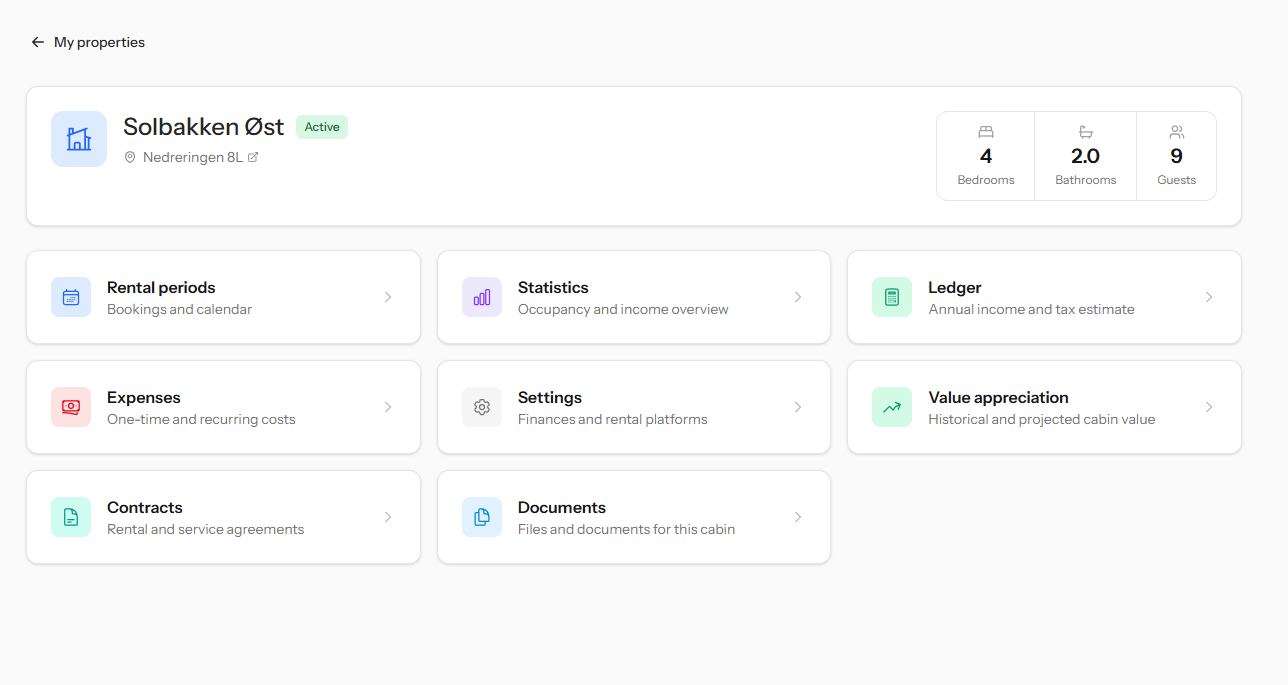The width and height of the screenshot is (1288, 685).
Task: Click the external link icon after the address
Action: click(x=253, y=157)
